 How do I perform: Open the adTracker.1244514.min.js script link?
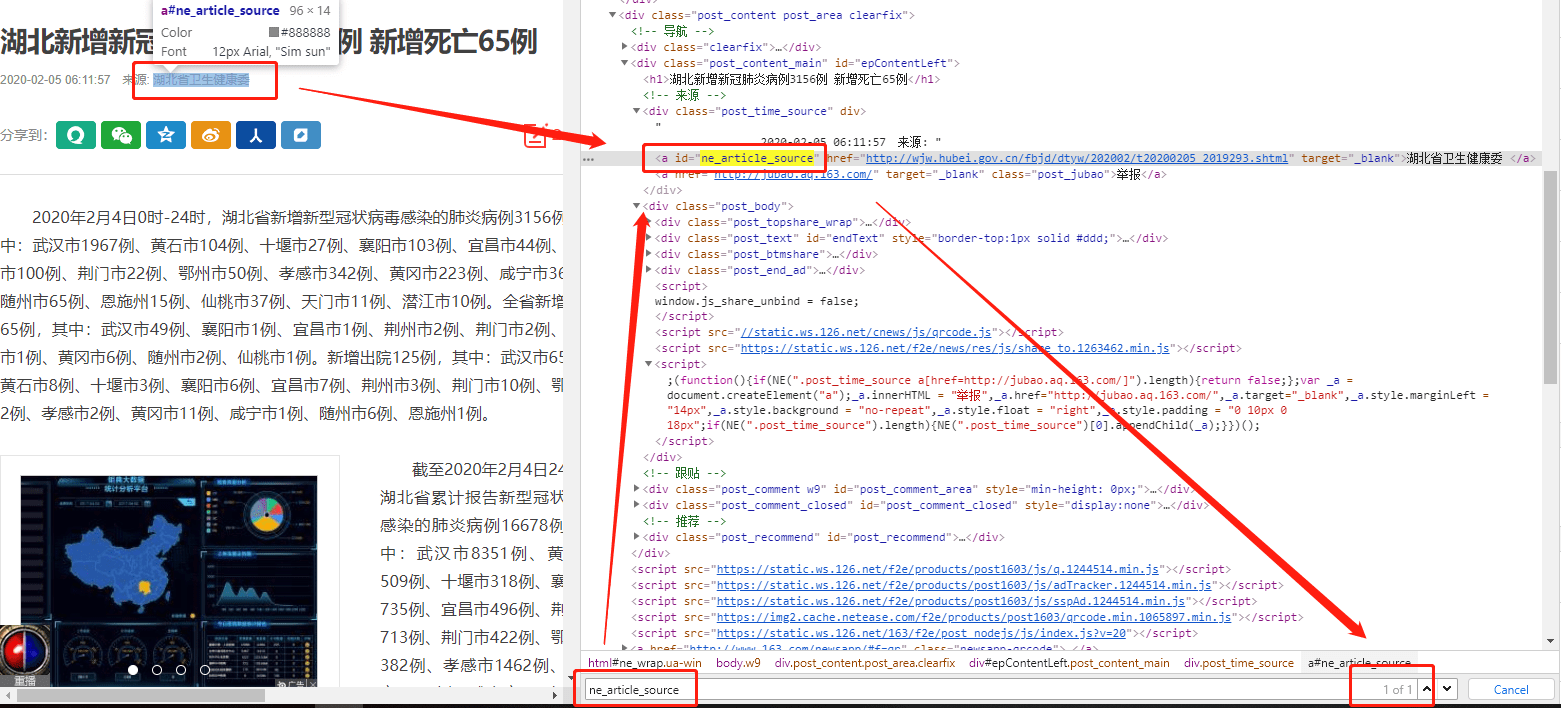tap(965, 585)
